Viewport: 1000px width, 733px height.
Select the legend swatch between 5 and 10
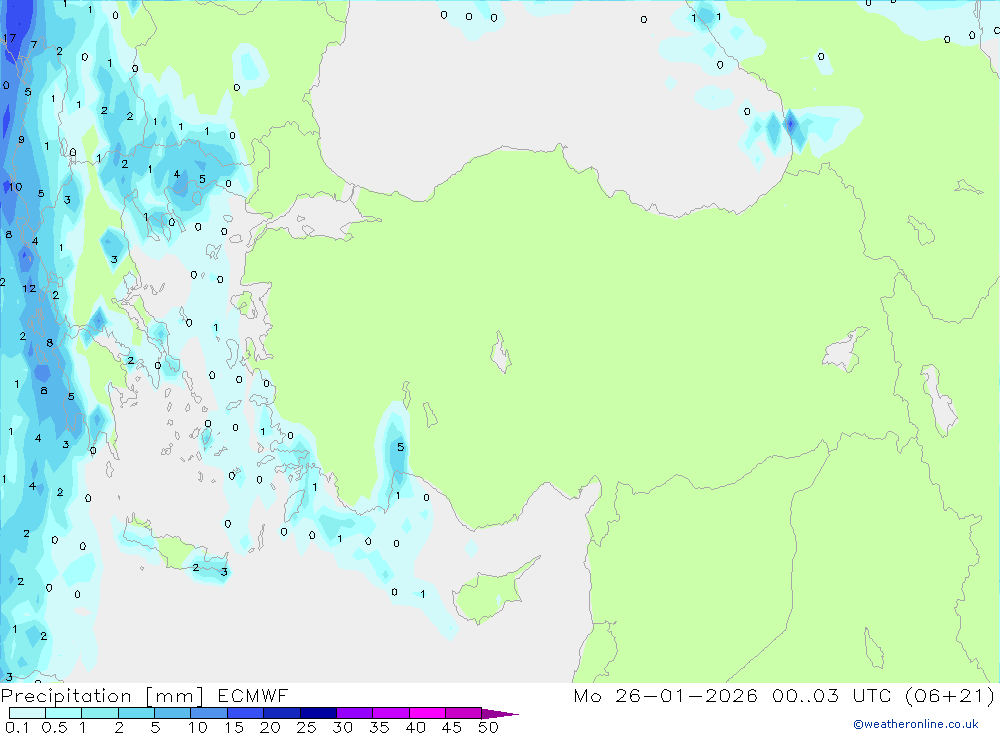172,713
